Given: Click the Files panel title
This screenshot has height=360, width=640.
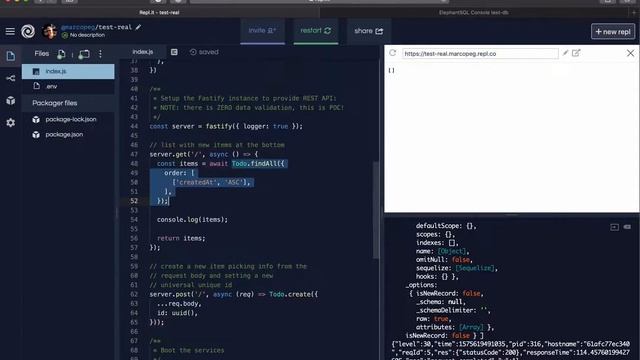Looking at the screenshot, I should tap(42, 54).
